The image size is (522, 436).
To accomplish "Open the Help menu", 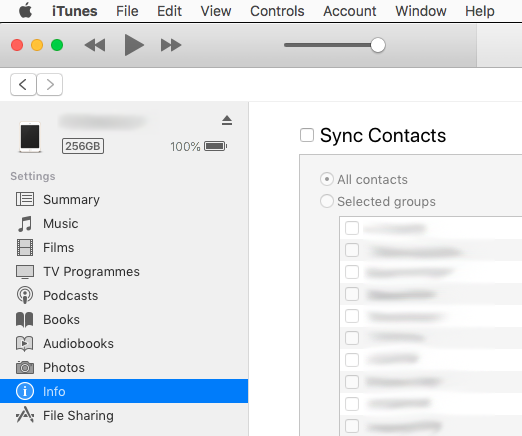I will (x=480, y=11).
